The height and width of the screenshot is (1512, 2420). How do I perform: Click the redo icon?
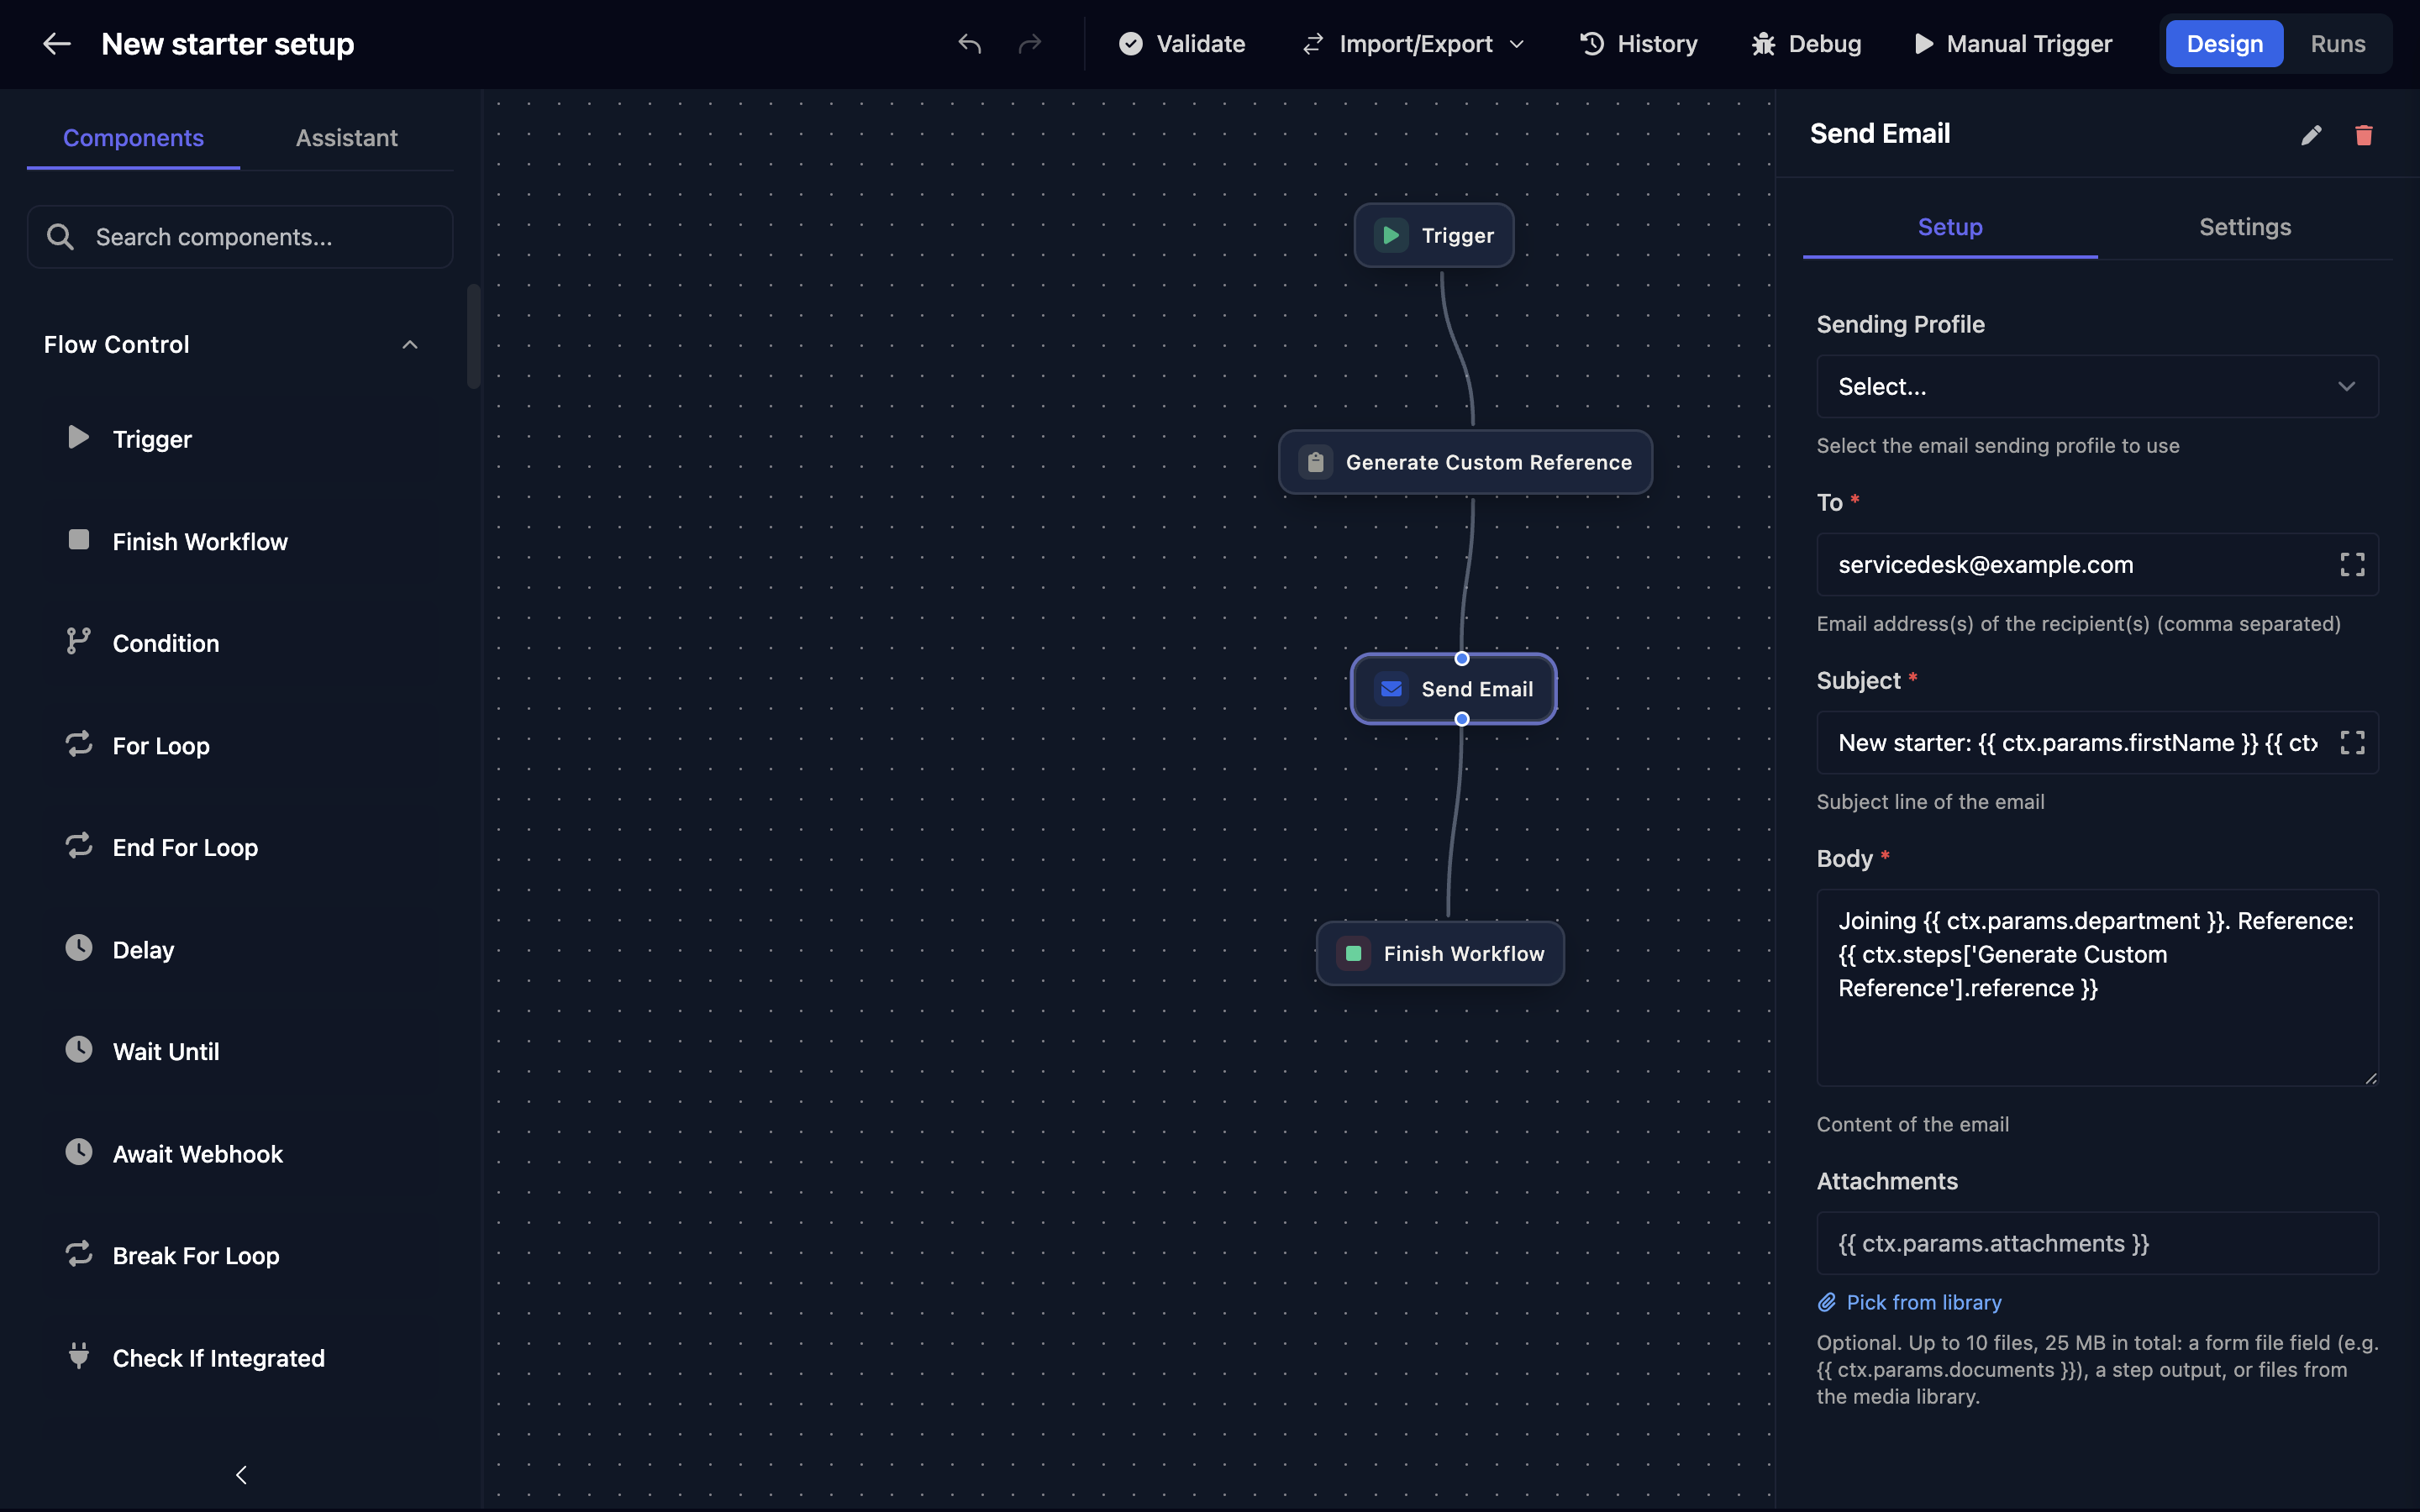[x=1030, y=44]
